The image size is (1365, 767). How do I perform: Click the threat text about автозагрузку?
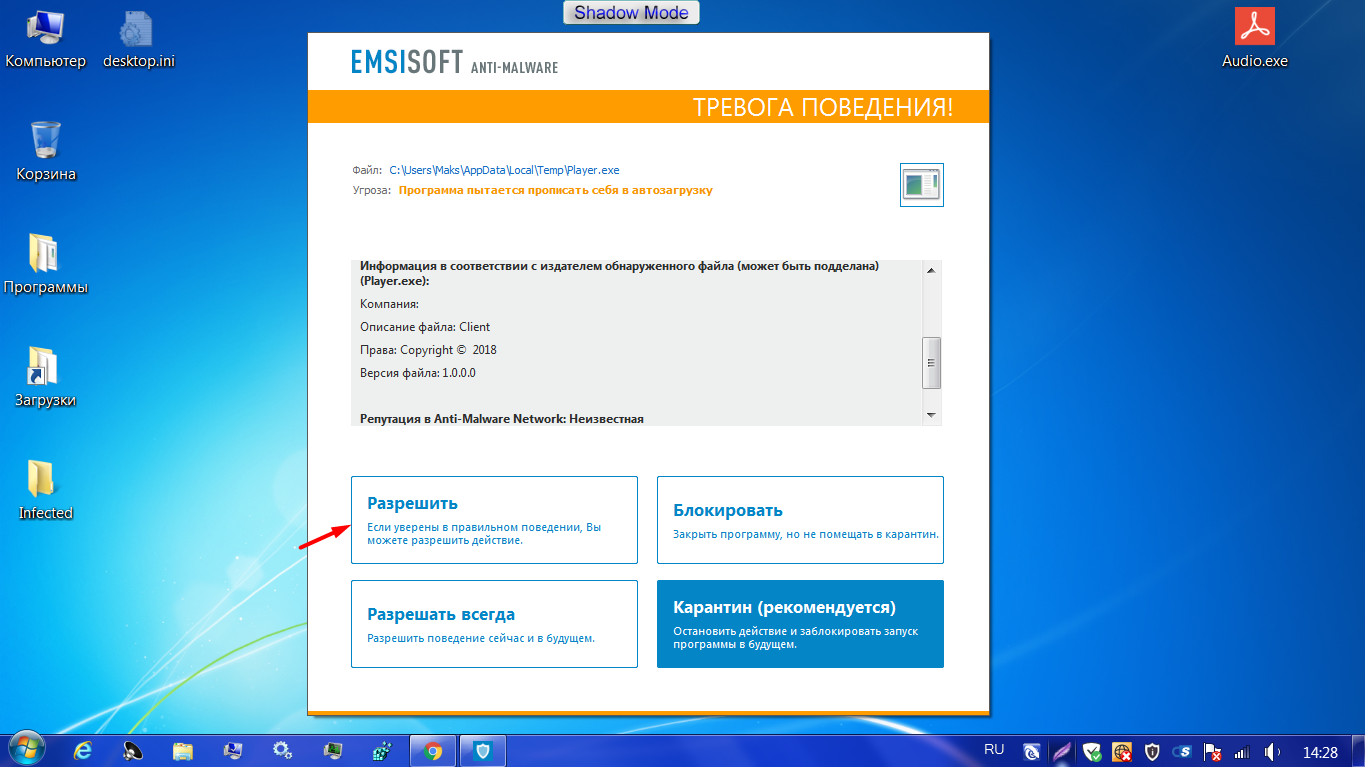(x=556, y=190)
